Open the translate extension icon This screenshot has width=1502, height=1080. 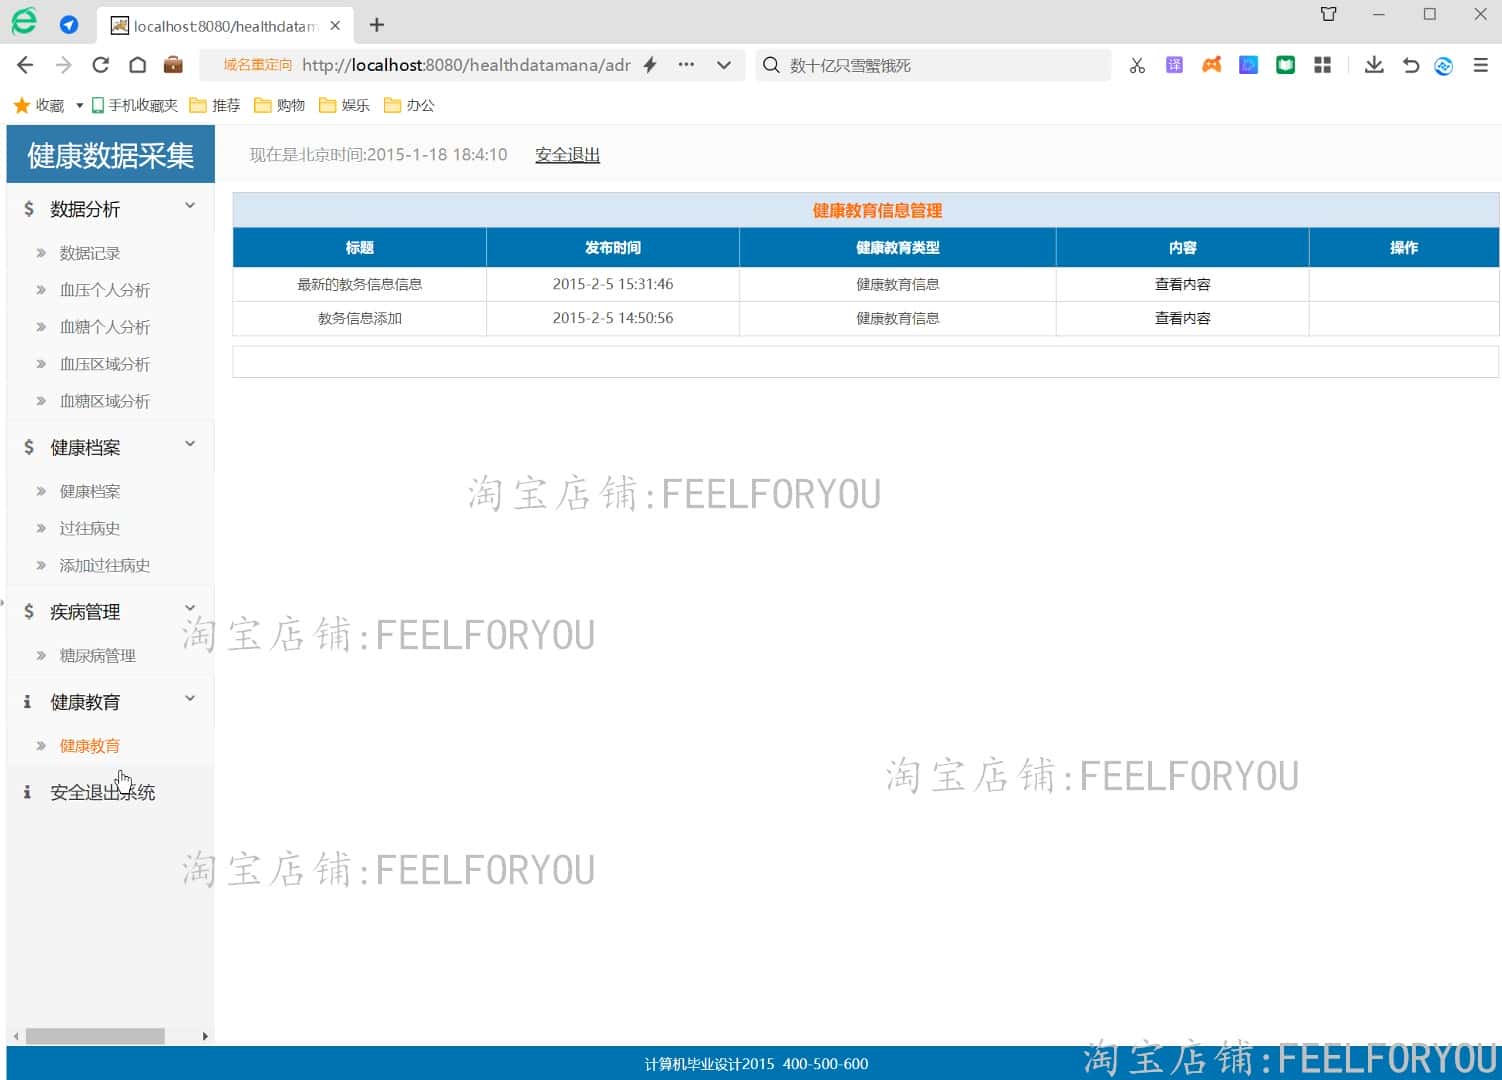click(x=1174, y=65)
